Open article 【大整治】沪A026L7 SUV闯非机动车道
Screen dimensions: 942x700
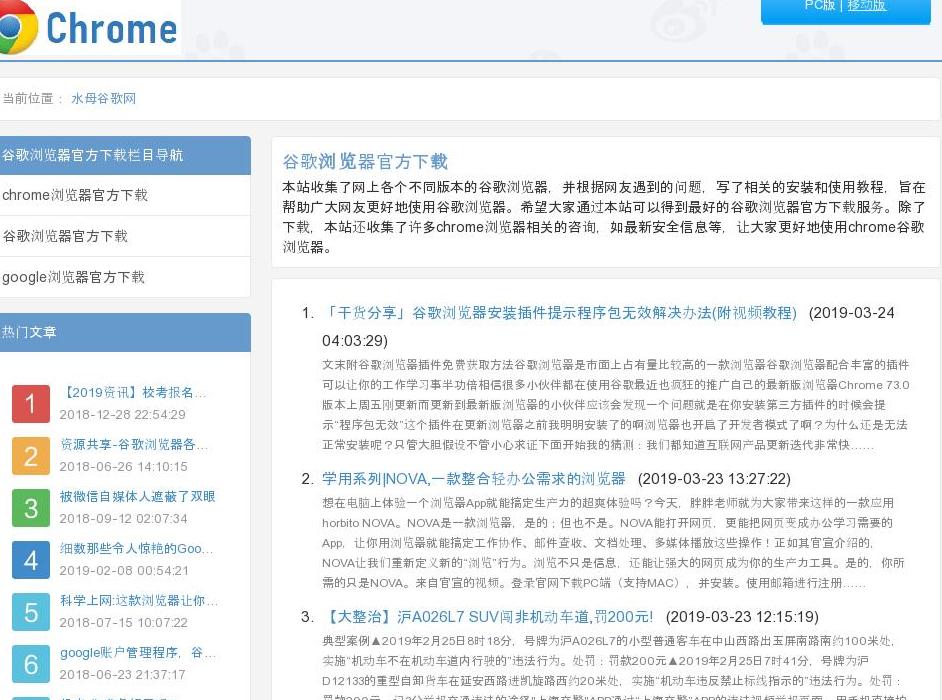coord(488,617)
